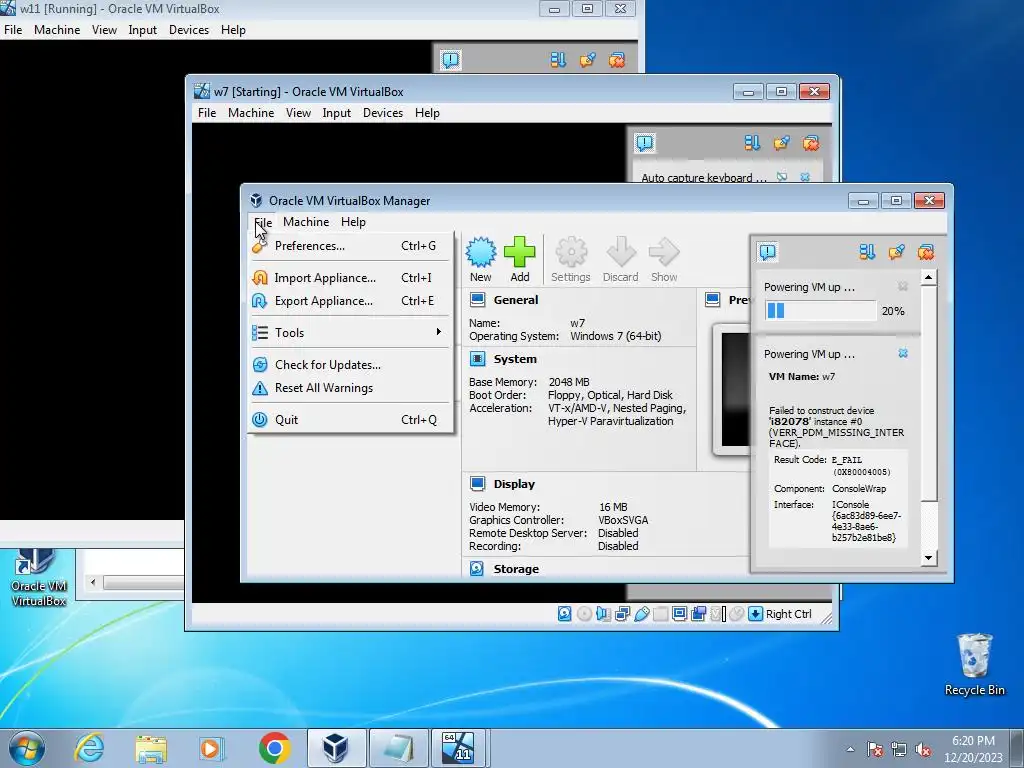This screenshot has height=768, width=1024.
Task: Open System section link in details
Action: pos(515,359)
